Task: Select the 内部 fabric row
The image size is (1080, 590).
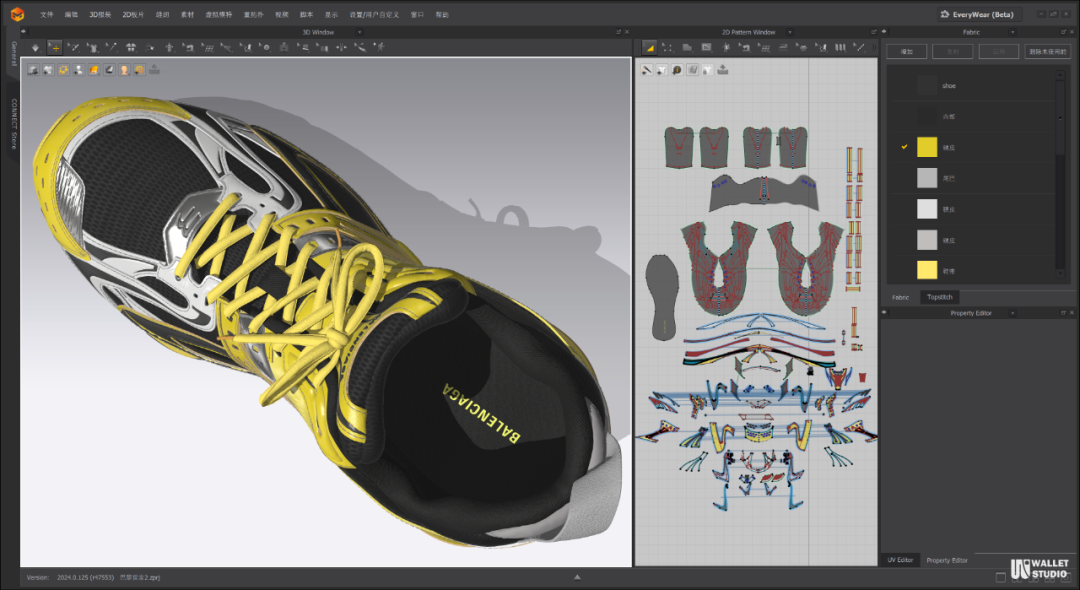Action: 971,116
